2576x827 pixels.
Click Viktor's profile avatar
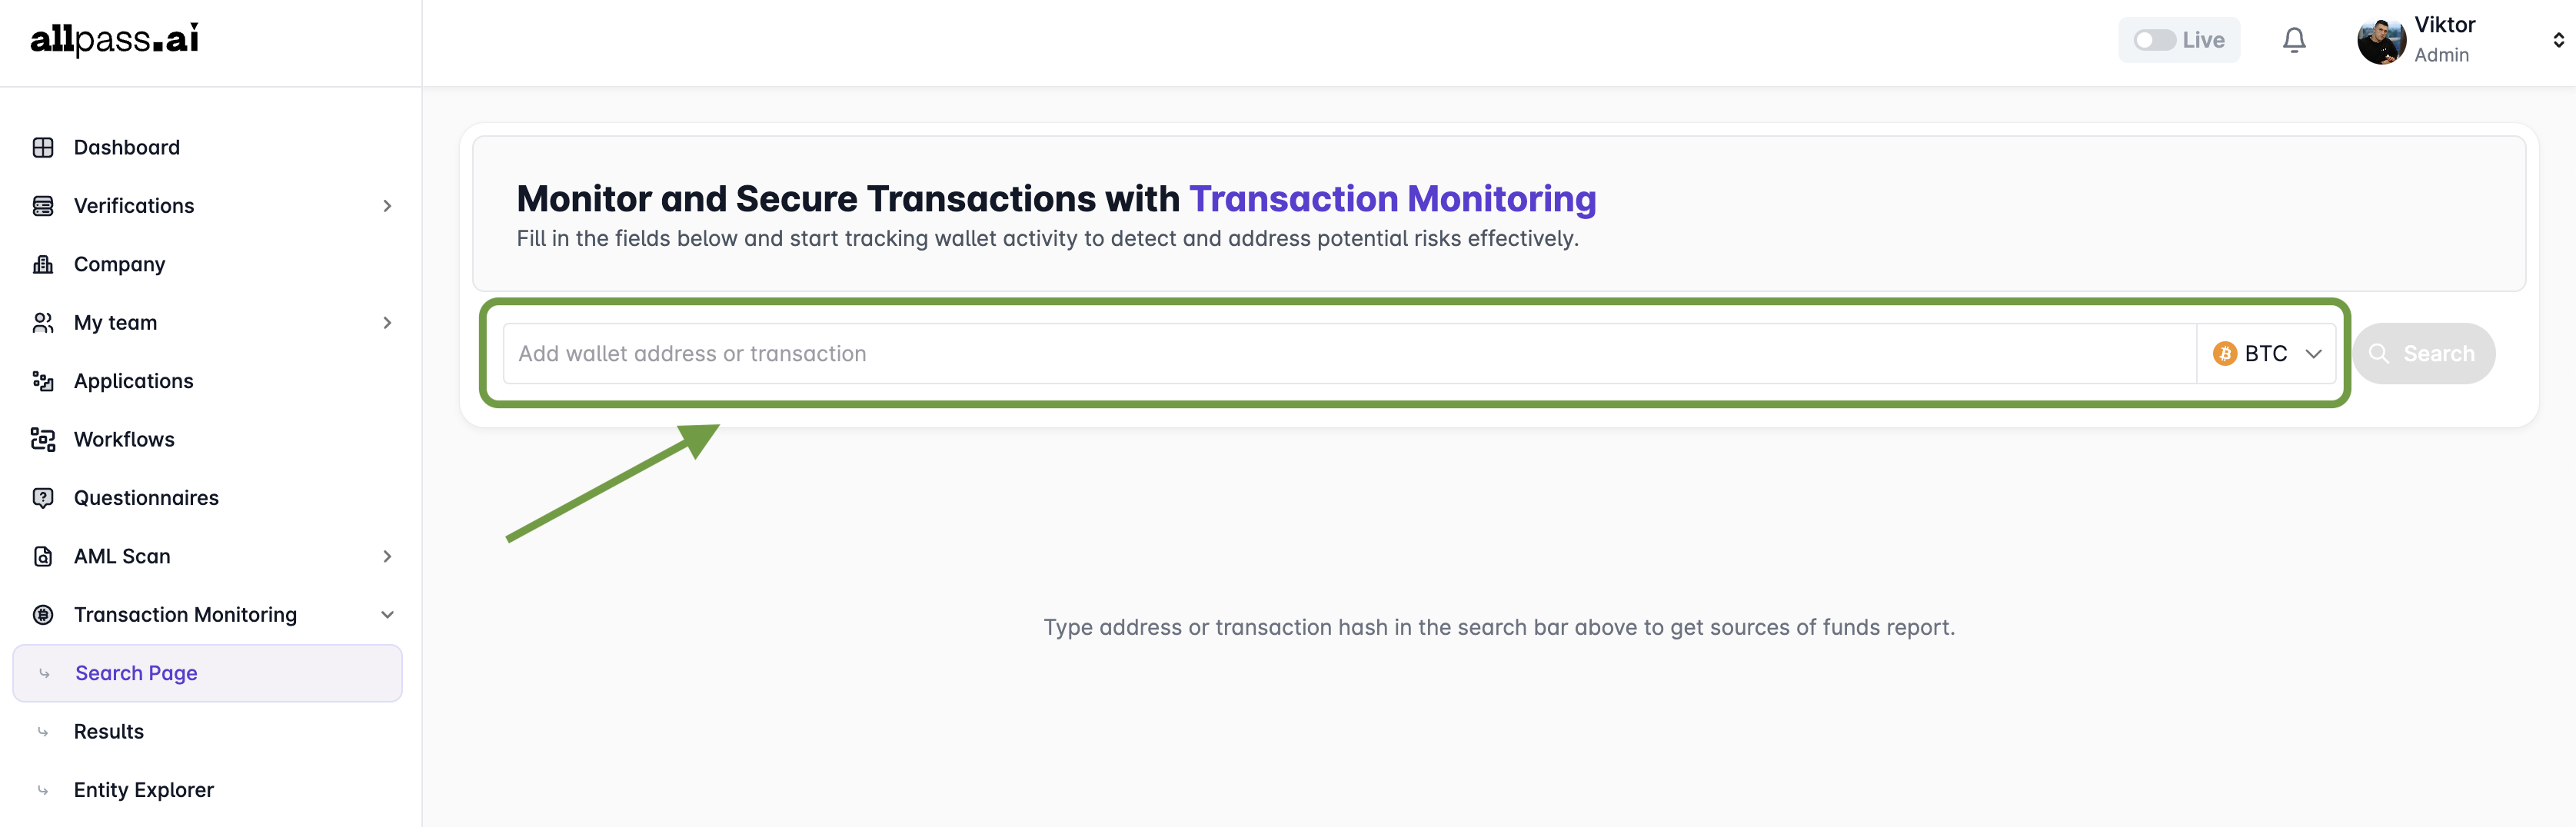(2380, 41)
